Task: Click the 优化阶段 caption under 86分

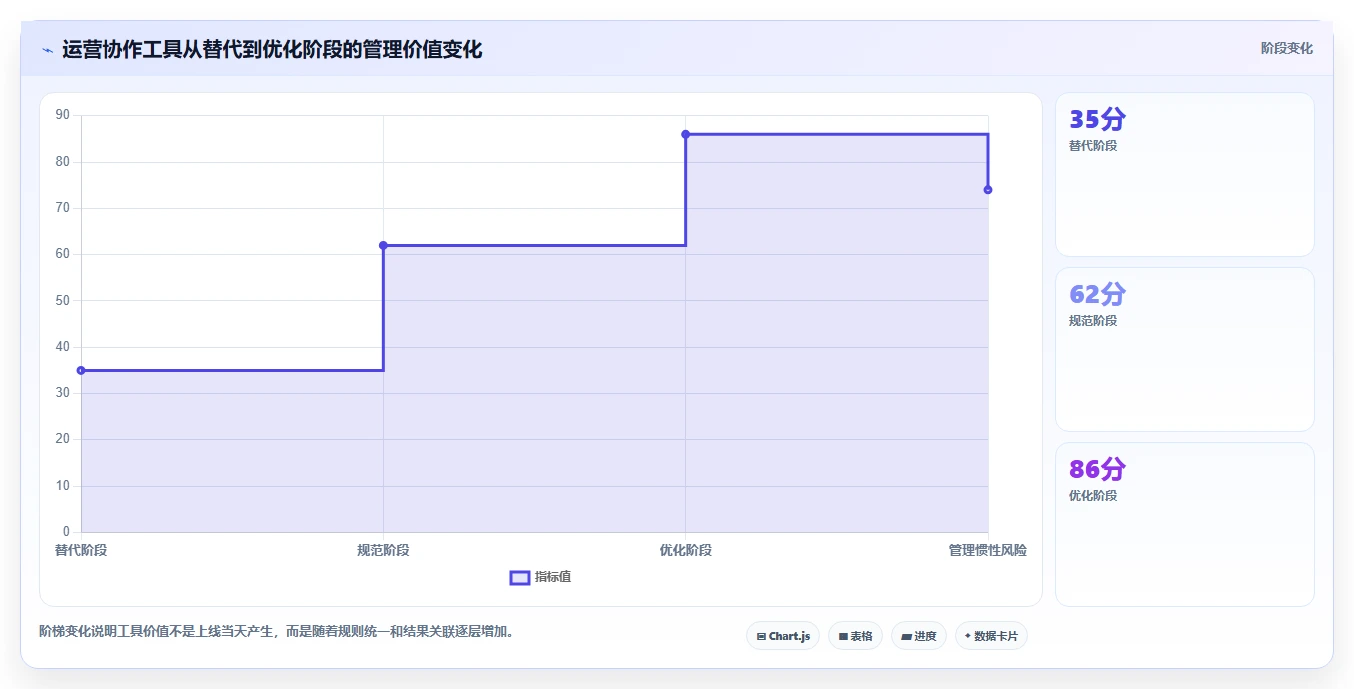Action: click(x=1093, y=495)
